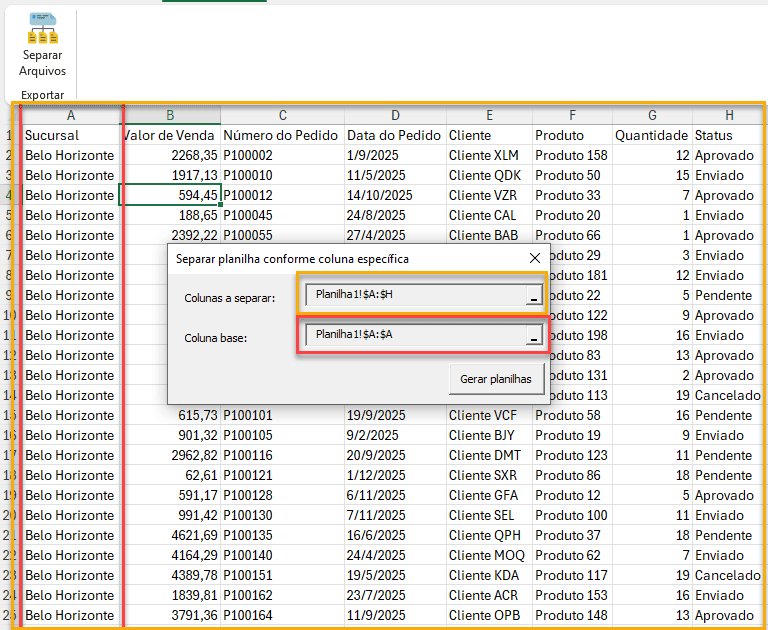Select column A header
Viewport: 768px width, 630px height.
[70, 115]
